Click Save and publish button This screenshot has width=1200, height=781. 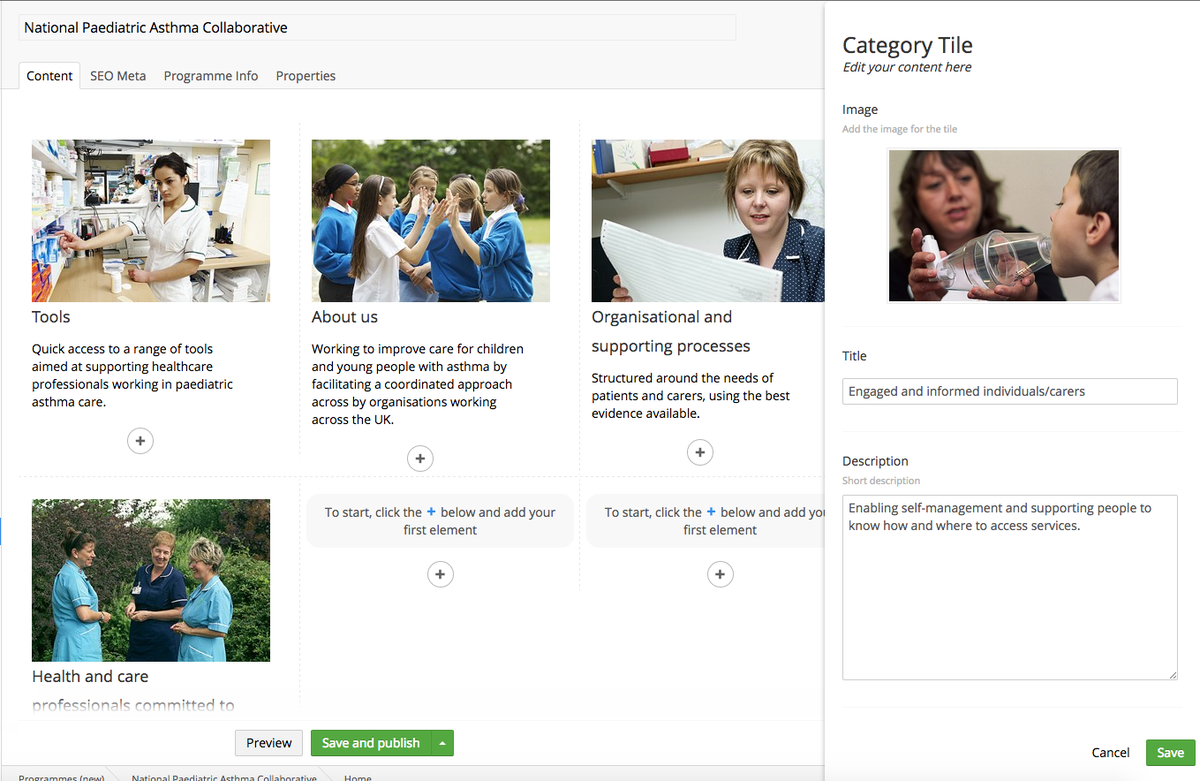(371, 743)
